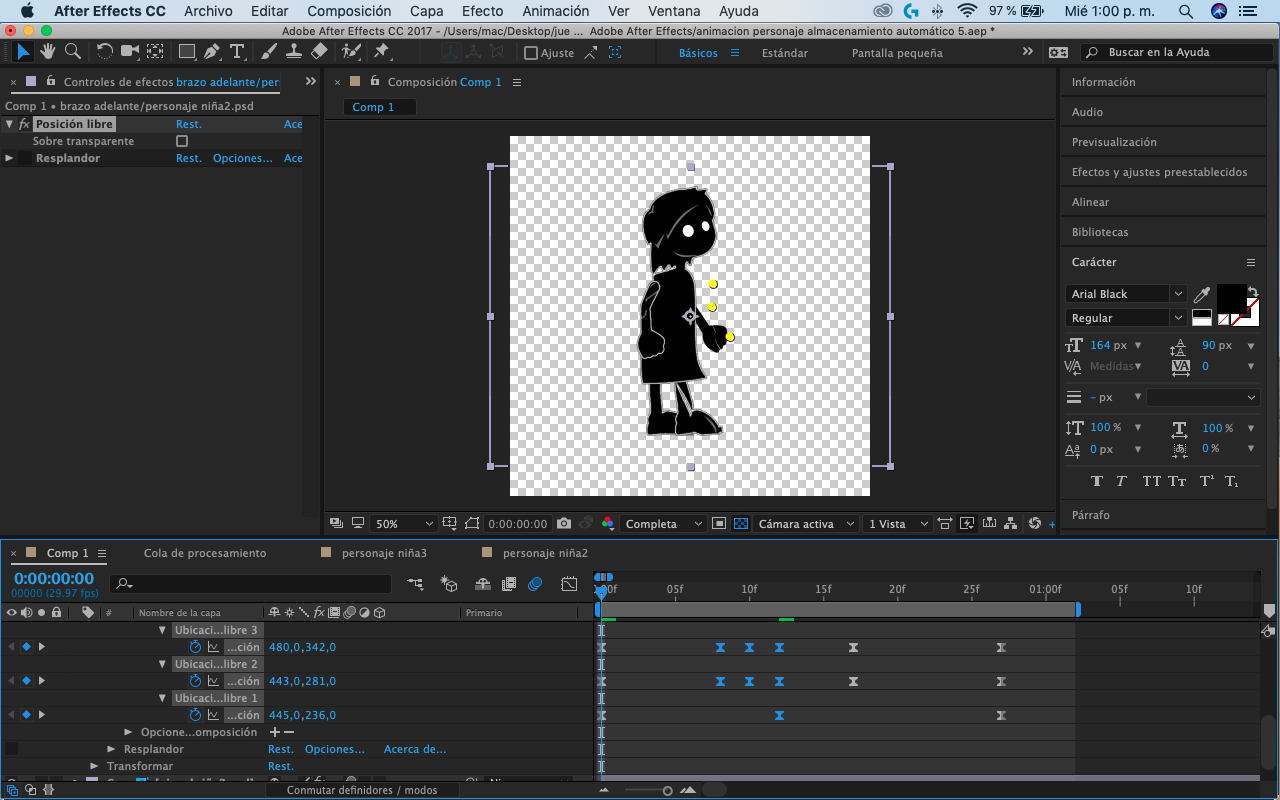This screenshot has height=800, width=1280.
Task: Click the snapshot camera icon in viewer
Action: 564,524
